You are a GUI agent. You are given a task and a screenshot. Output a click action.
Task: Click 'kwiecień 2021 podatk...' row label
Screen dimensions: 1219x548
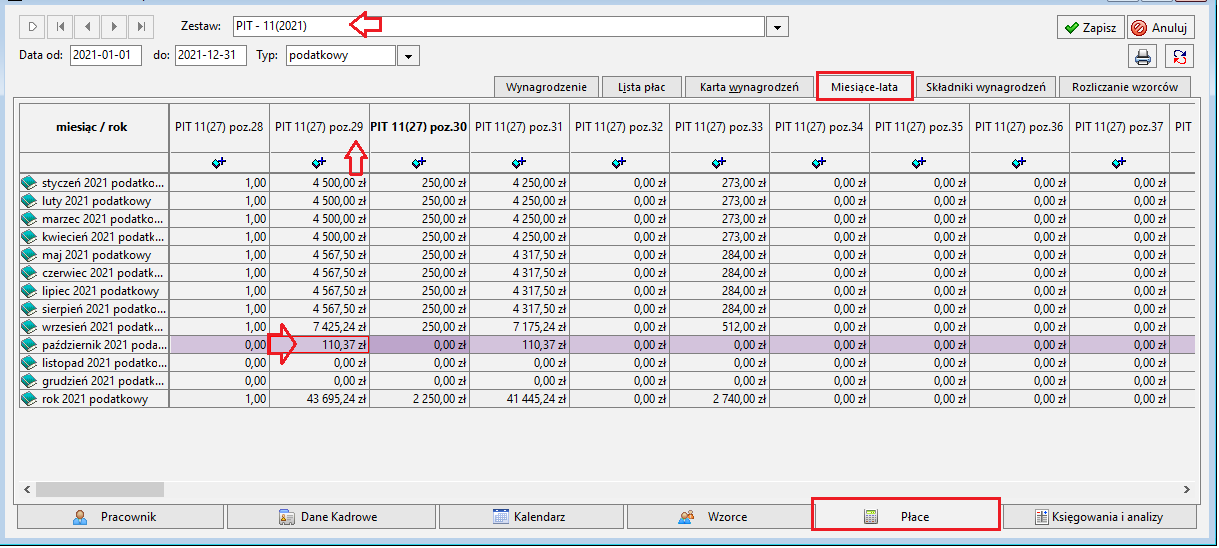104,237
